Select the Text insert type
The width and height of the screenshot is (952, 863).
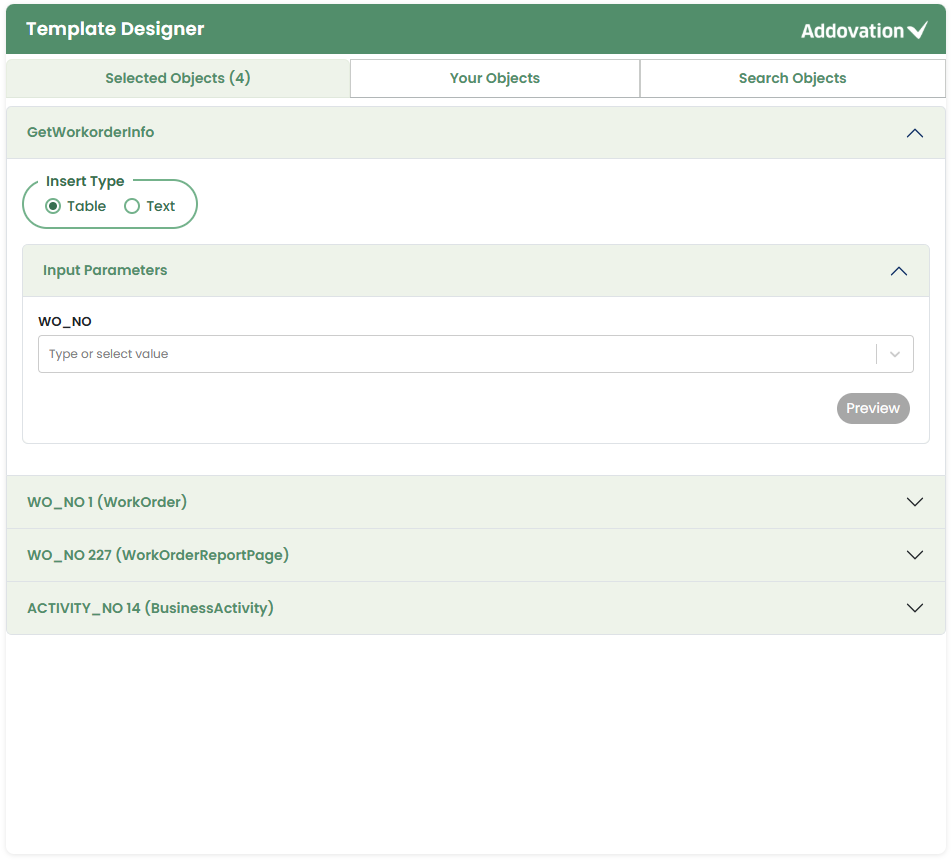(x=132, y=207)
